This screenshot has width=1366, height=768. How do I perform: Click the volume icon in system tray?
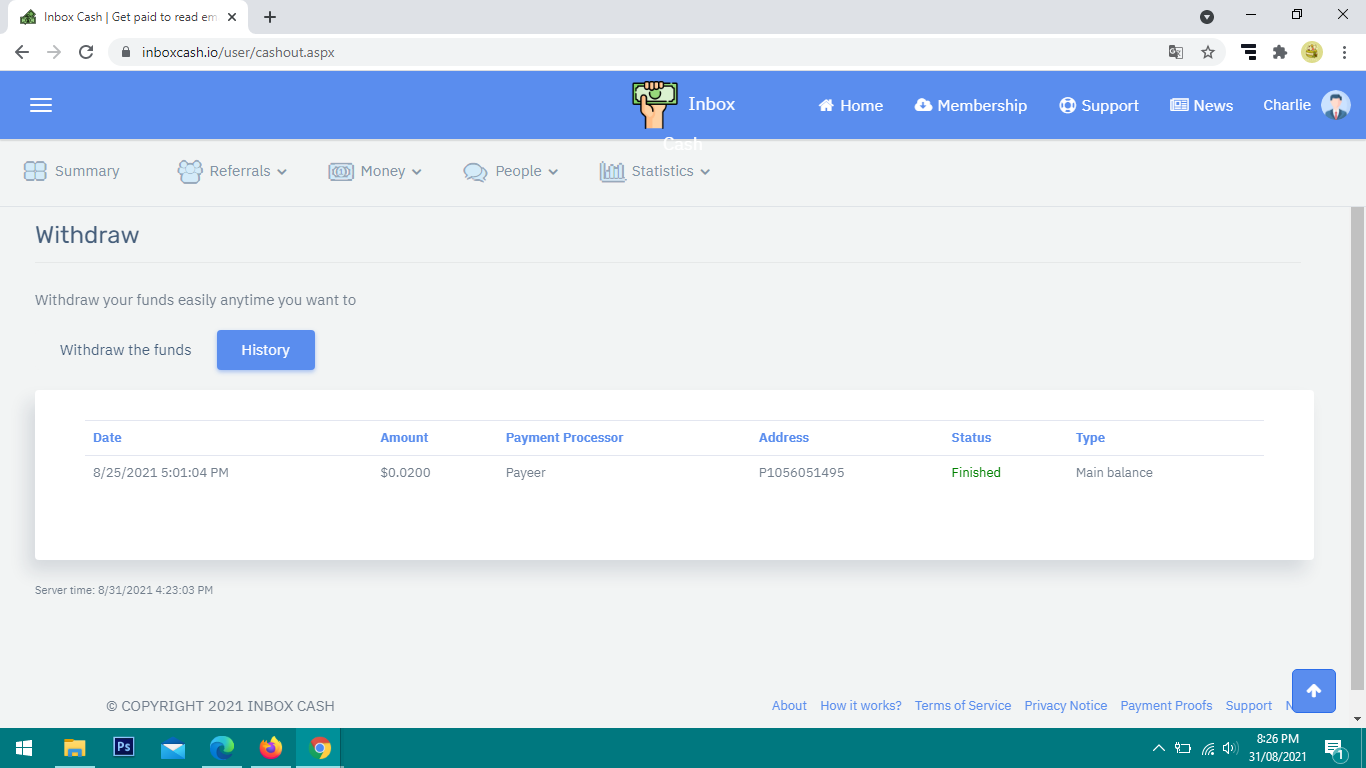point(1231,748)
